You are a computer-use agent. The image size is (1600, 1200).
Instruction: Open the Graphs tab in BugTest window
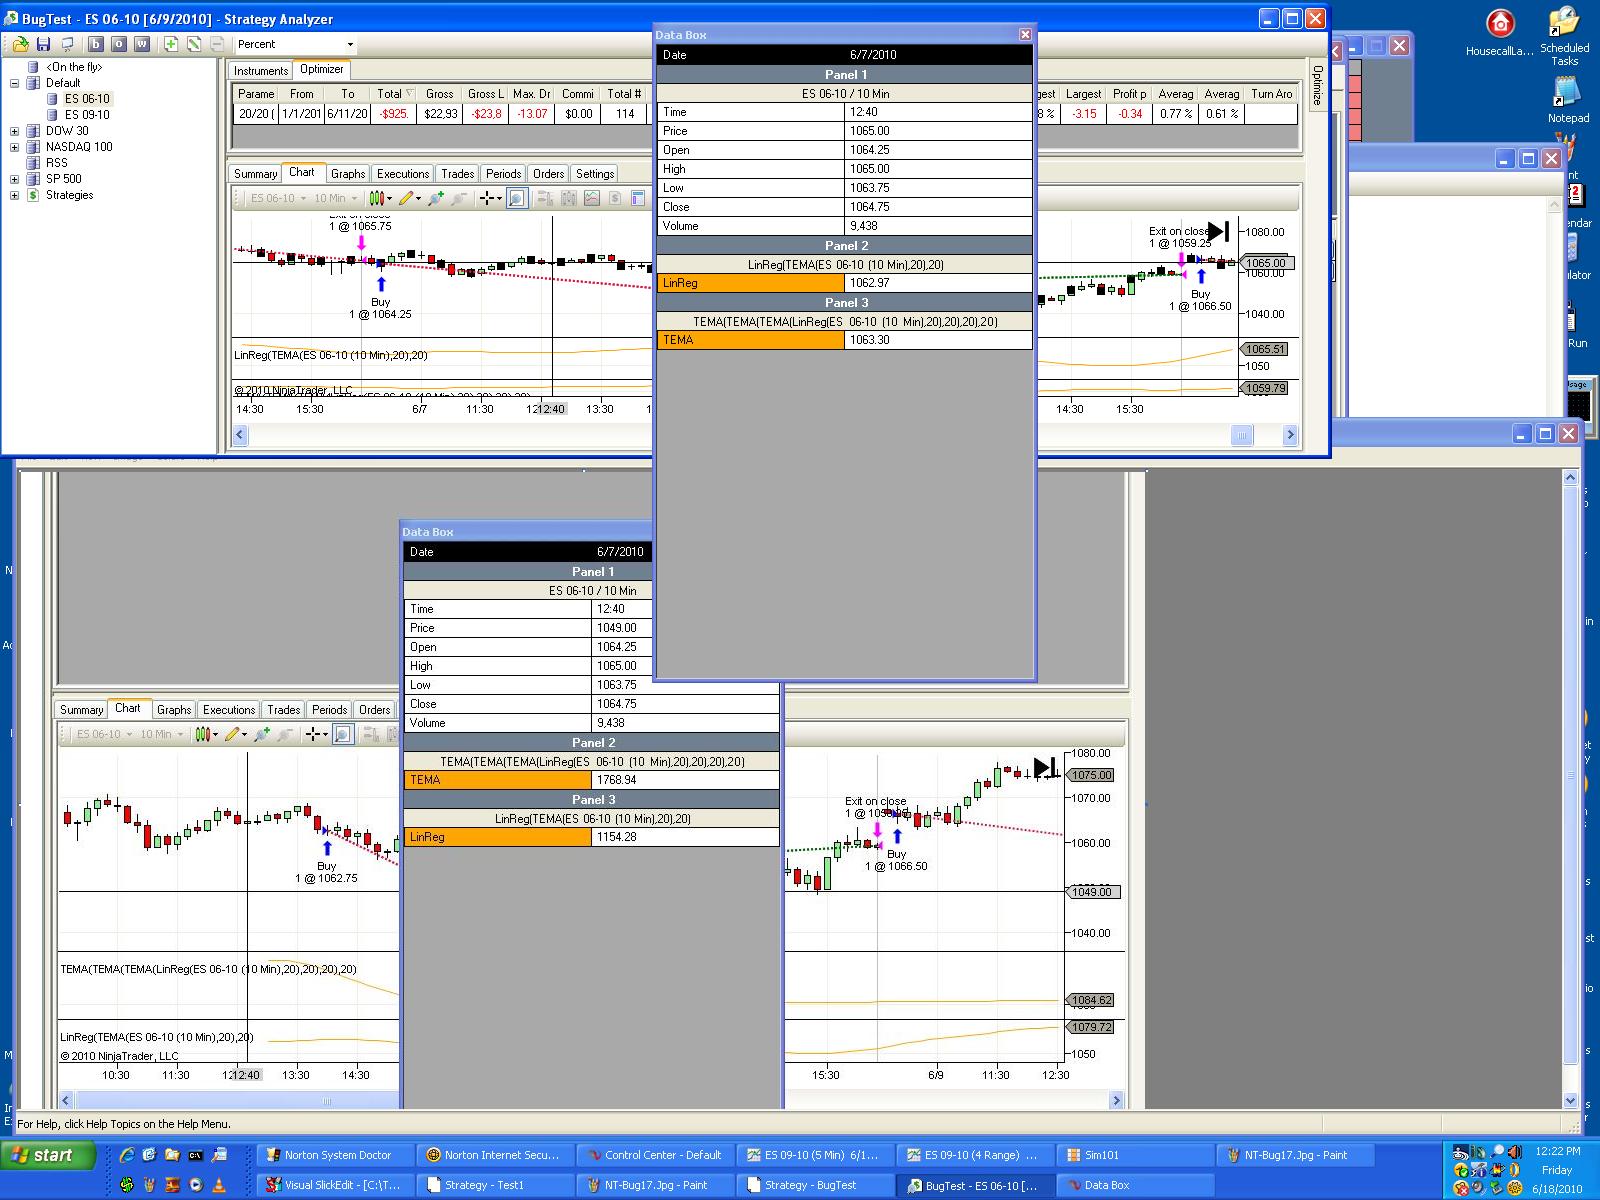[x=348, y=174]
